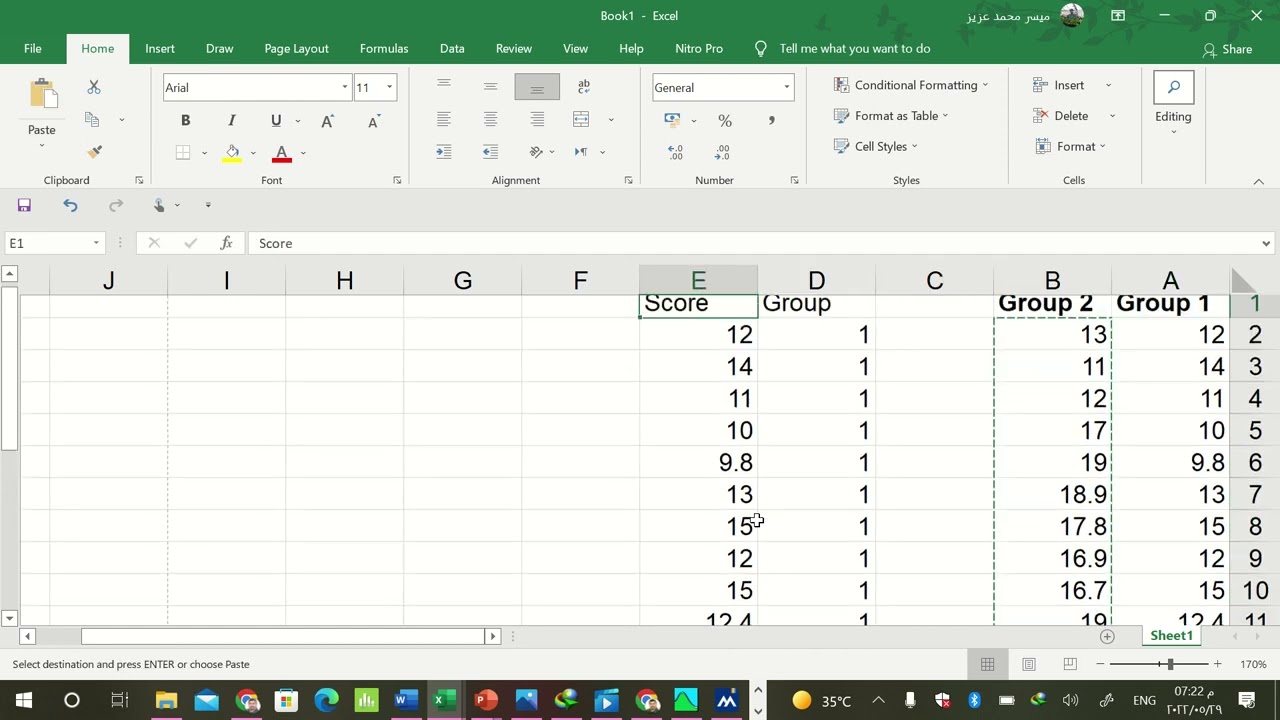1280x720 pixels.
Task: Open the General number format dropdown
Action: 787,88
